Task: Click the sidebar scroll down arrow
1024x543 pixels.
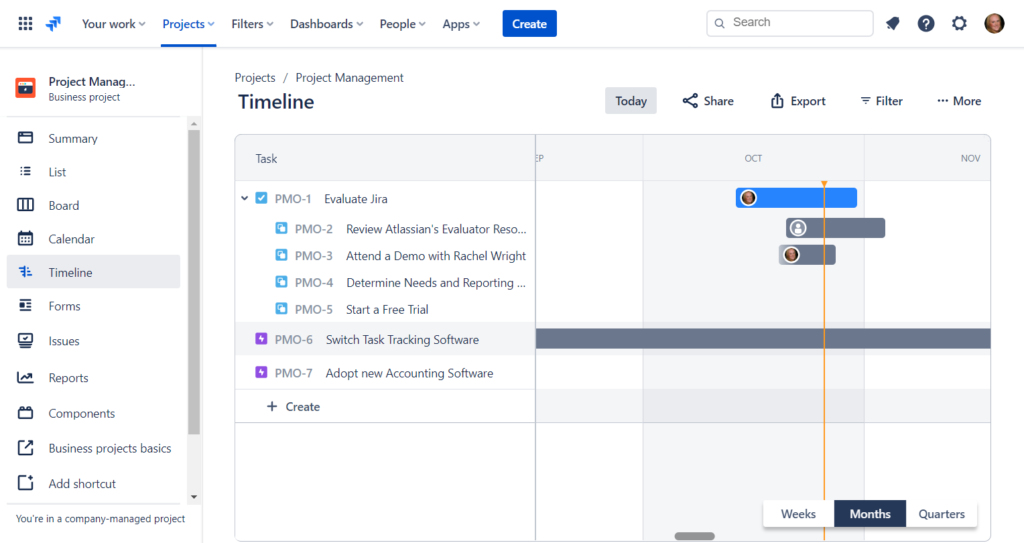Action: pos(194,497)
